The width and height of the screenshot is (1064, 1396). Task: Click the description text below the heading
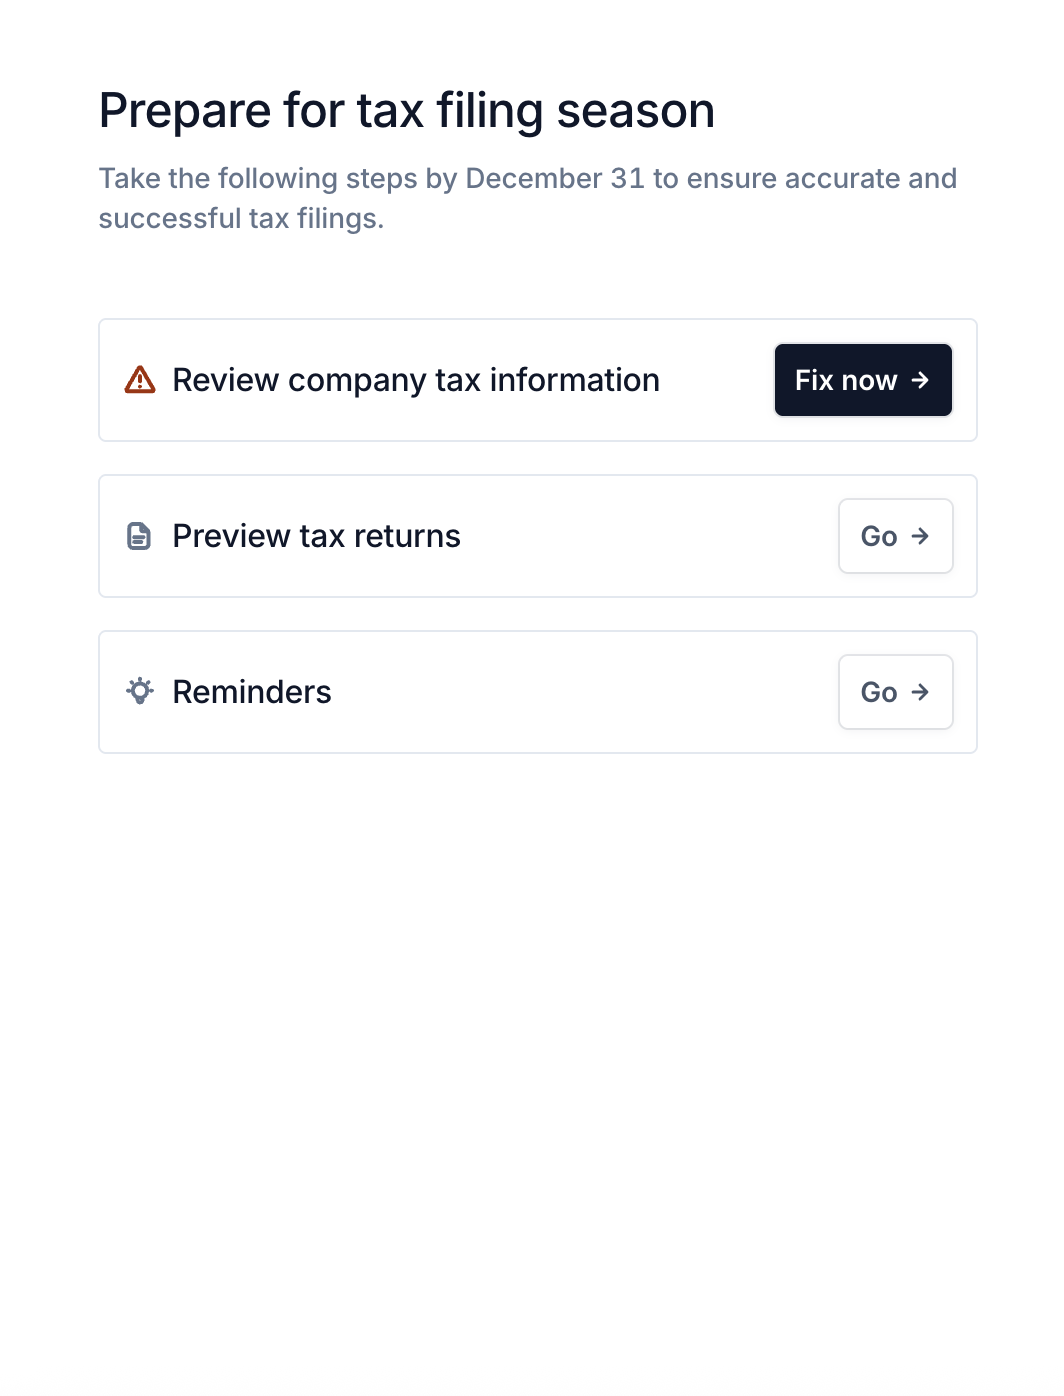pos(527,198)
